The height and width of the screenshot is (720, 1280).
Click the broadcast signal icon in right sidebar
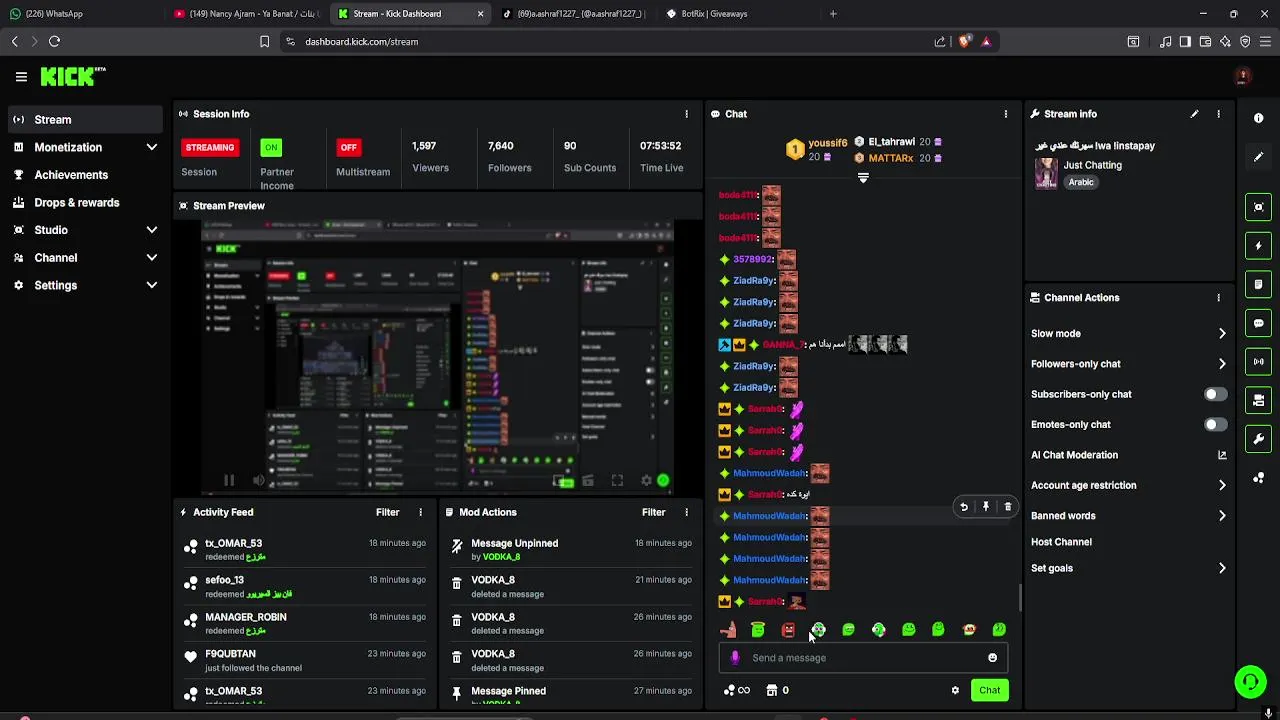click(x=1258, y=362)
